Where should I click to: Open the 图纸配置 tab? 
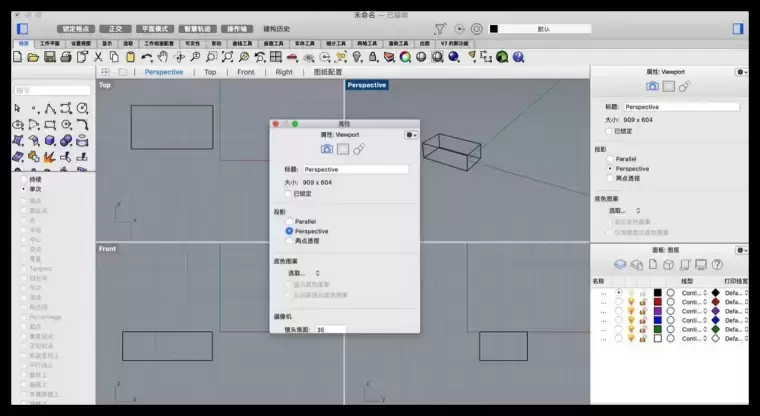tap(328, 72)
